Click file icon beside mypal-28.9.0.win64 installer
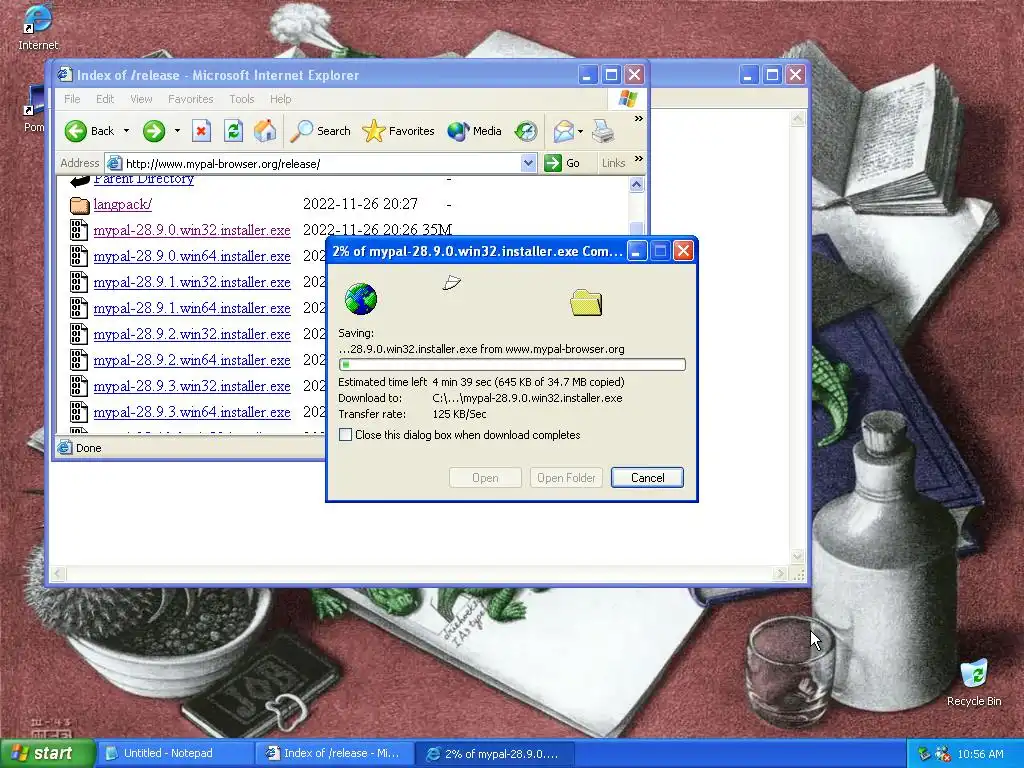 tap(79, 256)
